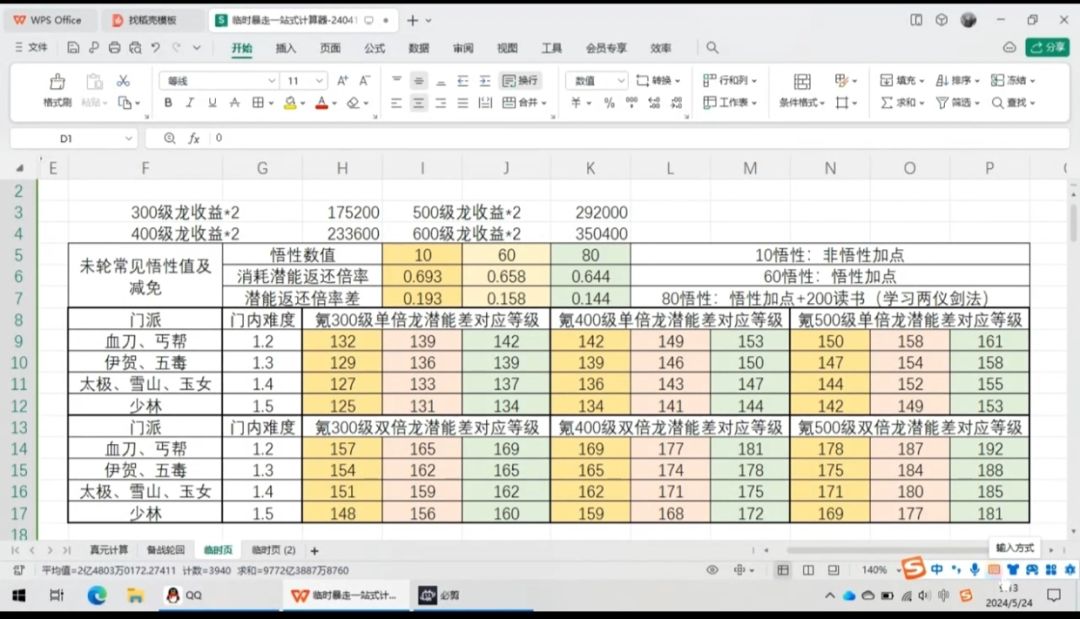Viewport: 1080px width, 619px height.
Task: Toggle underline formatting
Action: (x=212, y=103)
